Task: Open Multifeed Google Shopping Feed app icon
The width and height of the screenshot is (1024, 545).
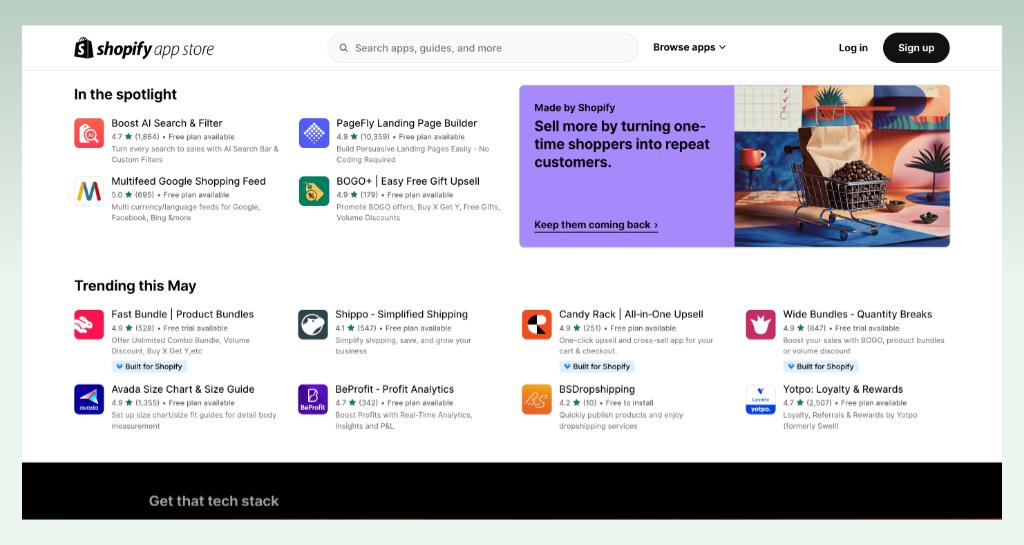Action: coord(89,191)
